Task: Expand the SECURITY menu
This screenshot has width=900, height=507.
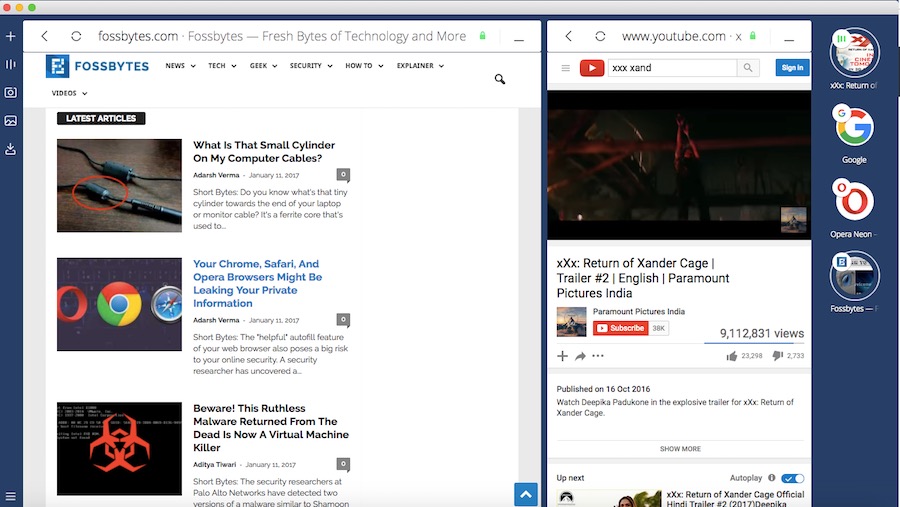Action: 311,66
